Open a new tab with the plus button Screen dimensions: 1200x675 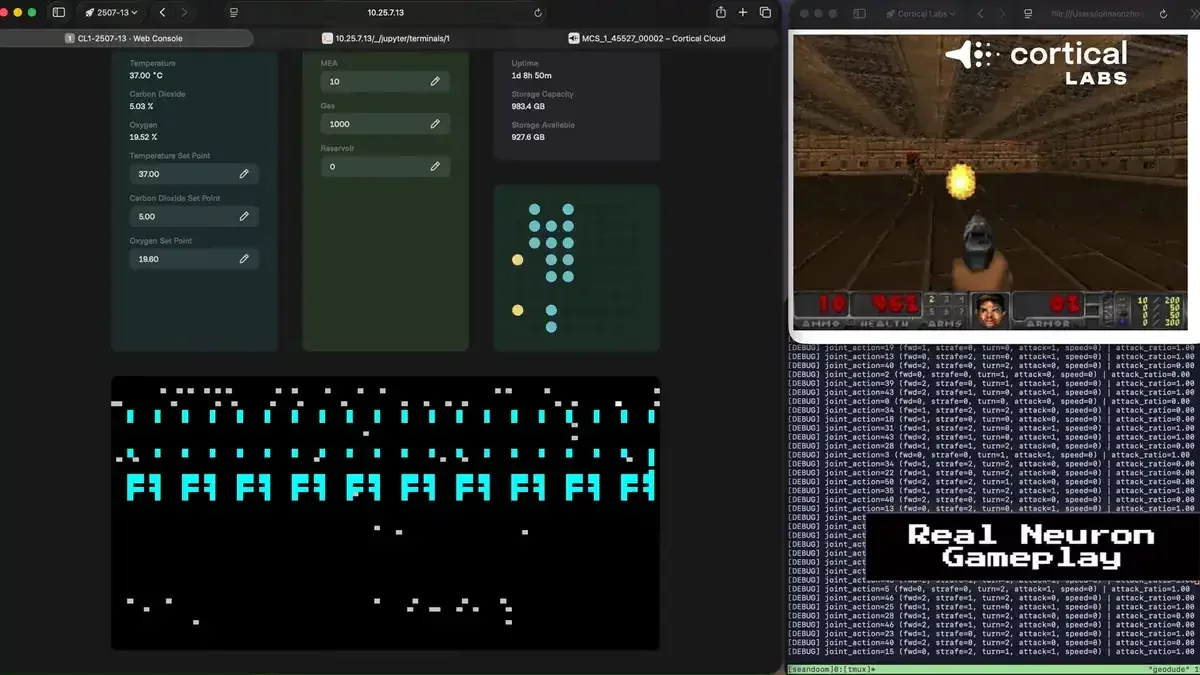tap(740, 13)
